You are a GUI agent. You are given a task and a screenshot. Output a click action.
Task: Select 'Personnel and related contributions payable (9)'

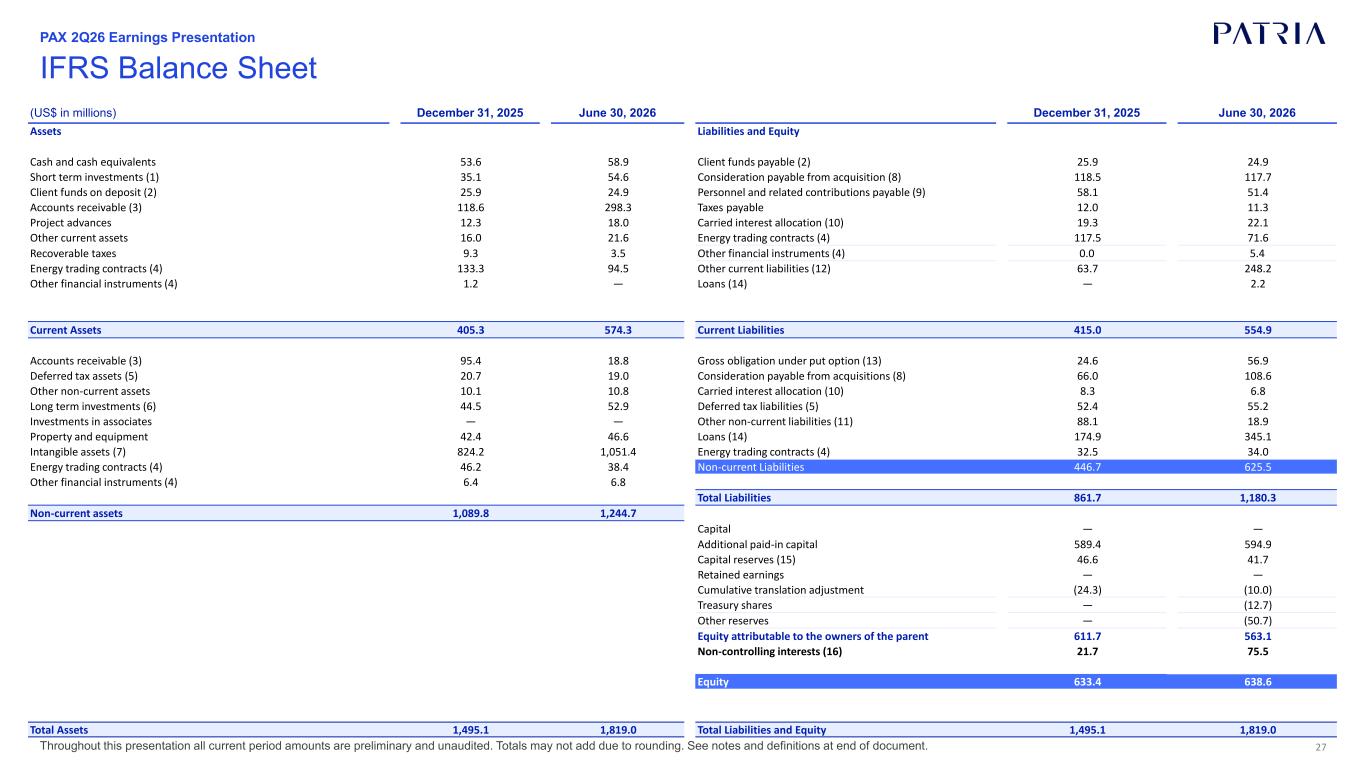point(811,192)
